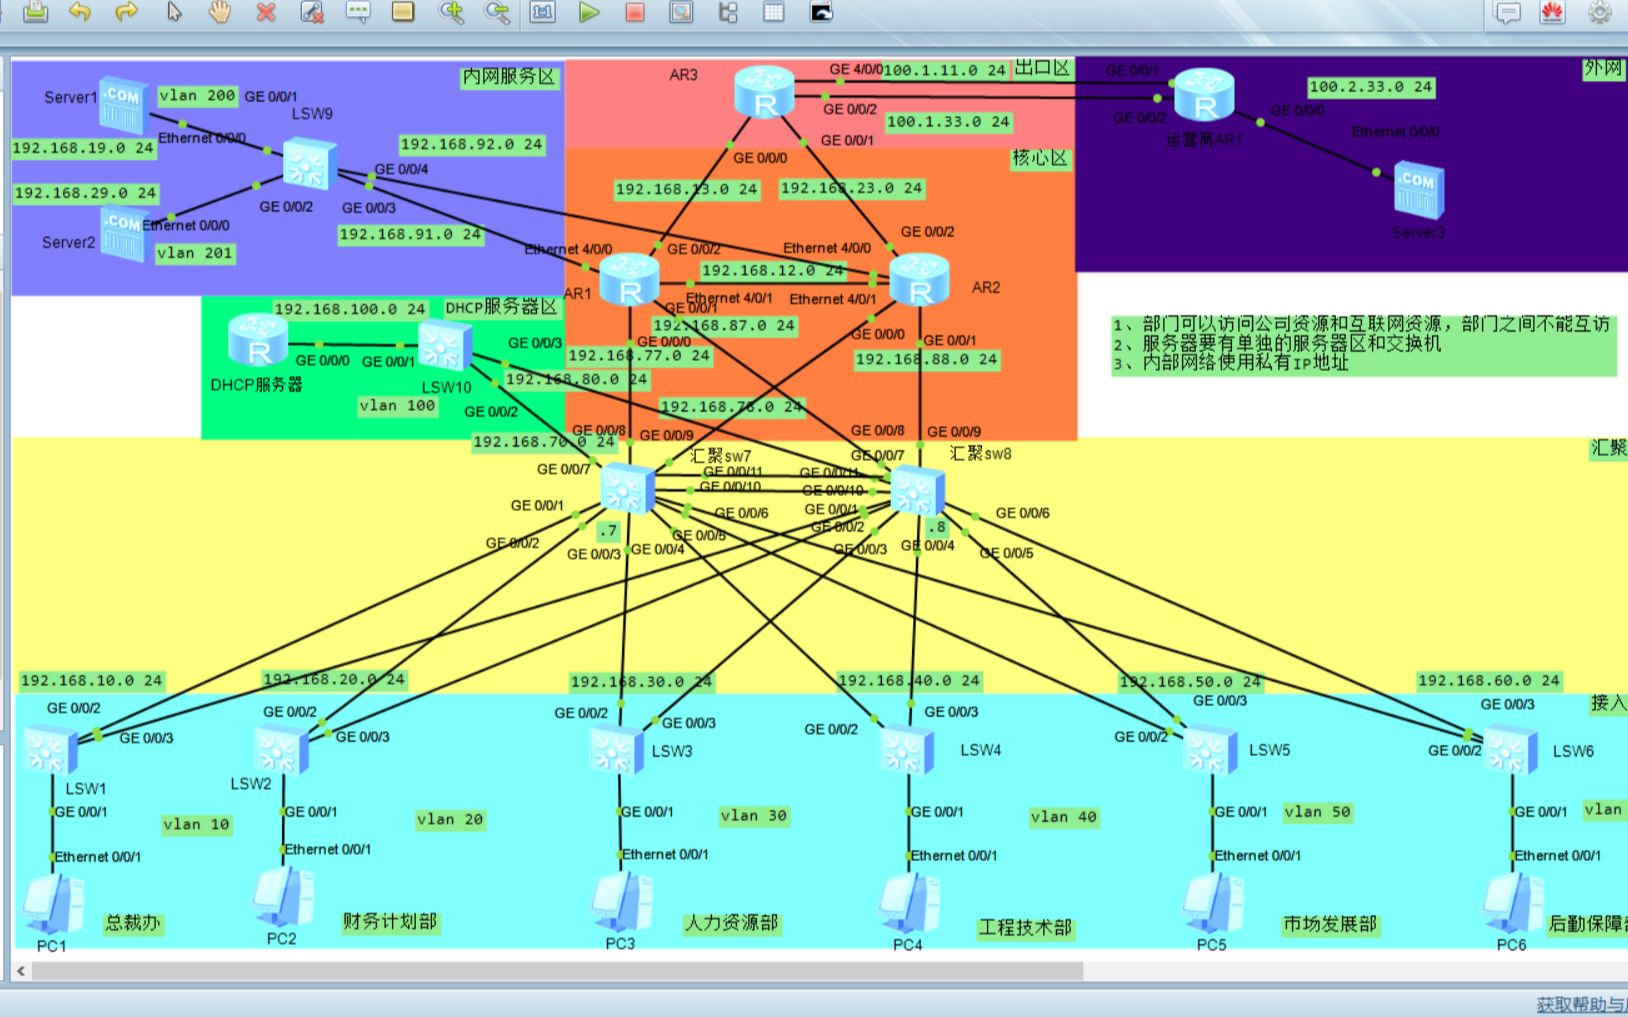Screen dimensions: 1628x1017
Task: Select computer PC5
Action: 1214,905
